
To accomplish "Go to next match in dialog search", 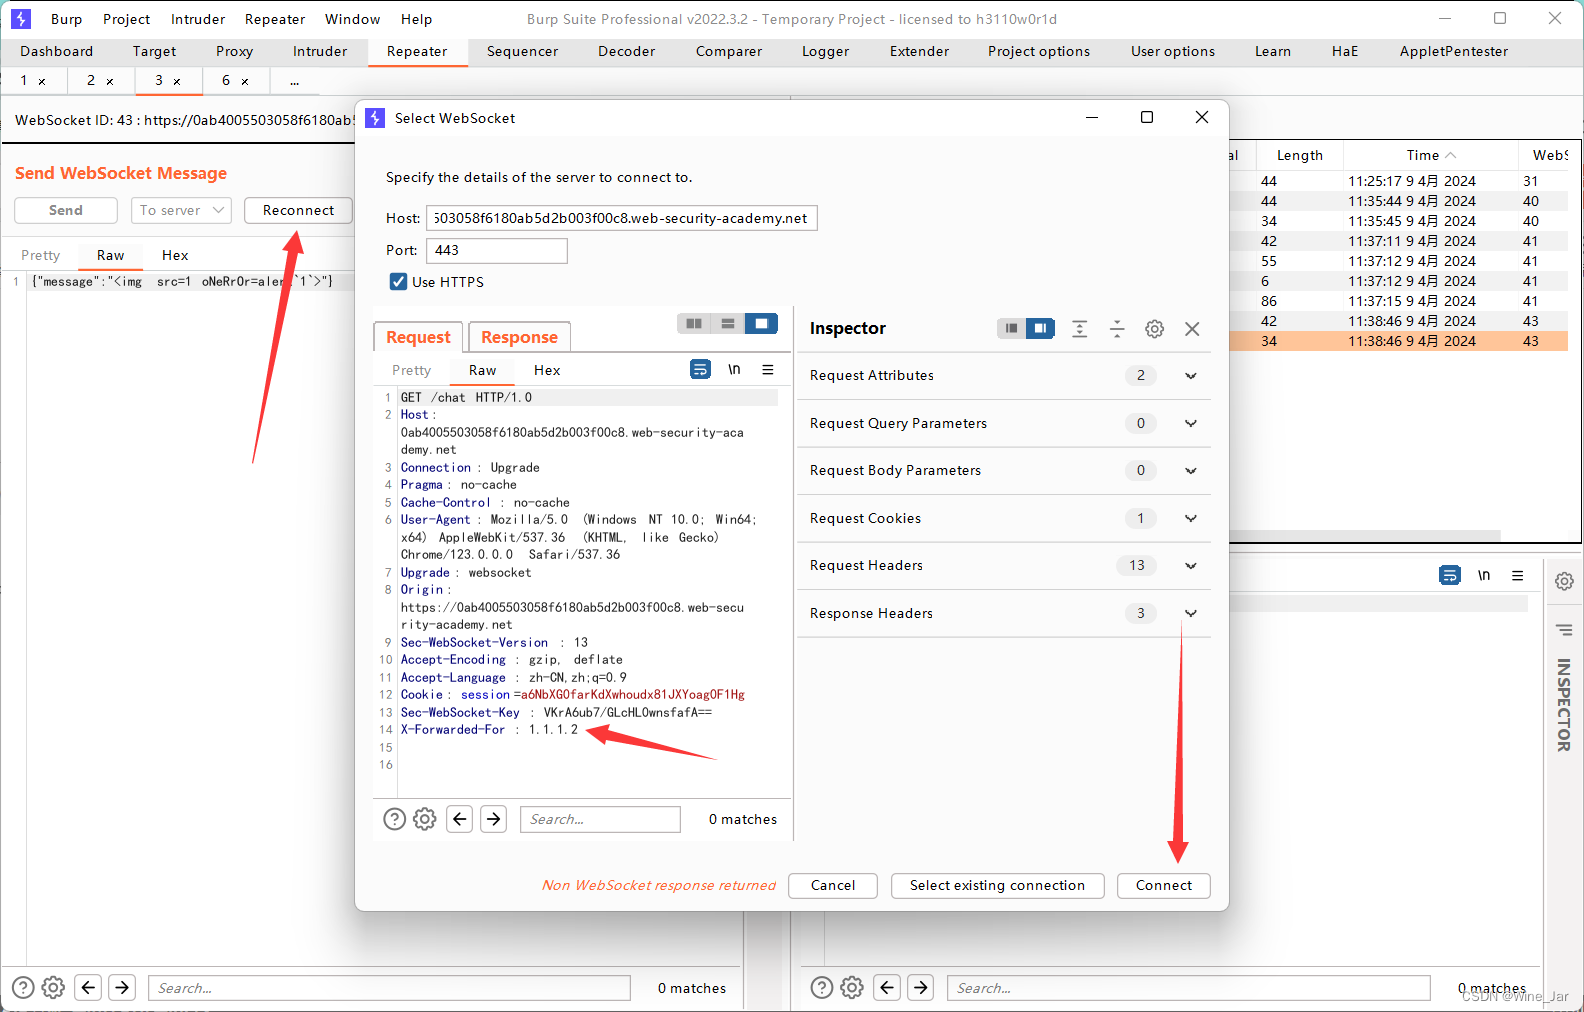I will (494, 819).
